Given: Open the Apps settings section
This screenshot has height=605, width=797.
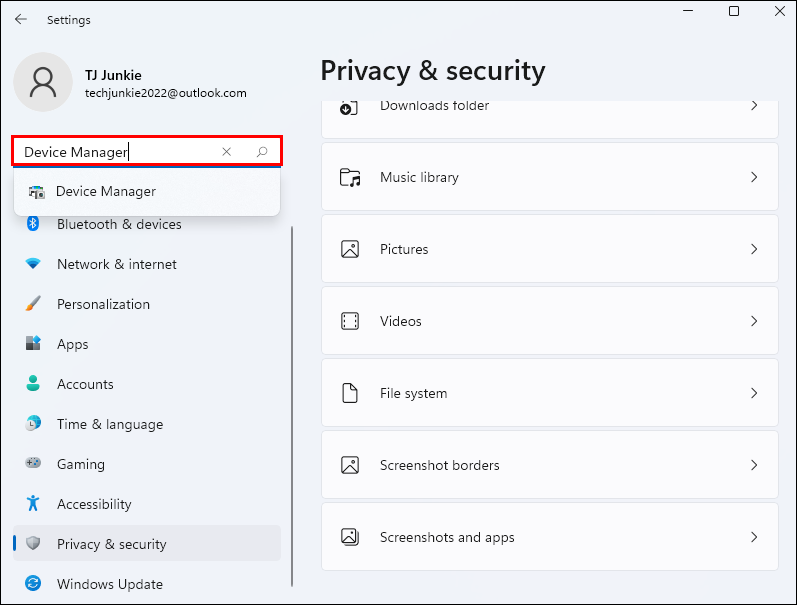Looking at the screenshot, I should click(72, 344).
